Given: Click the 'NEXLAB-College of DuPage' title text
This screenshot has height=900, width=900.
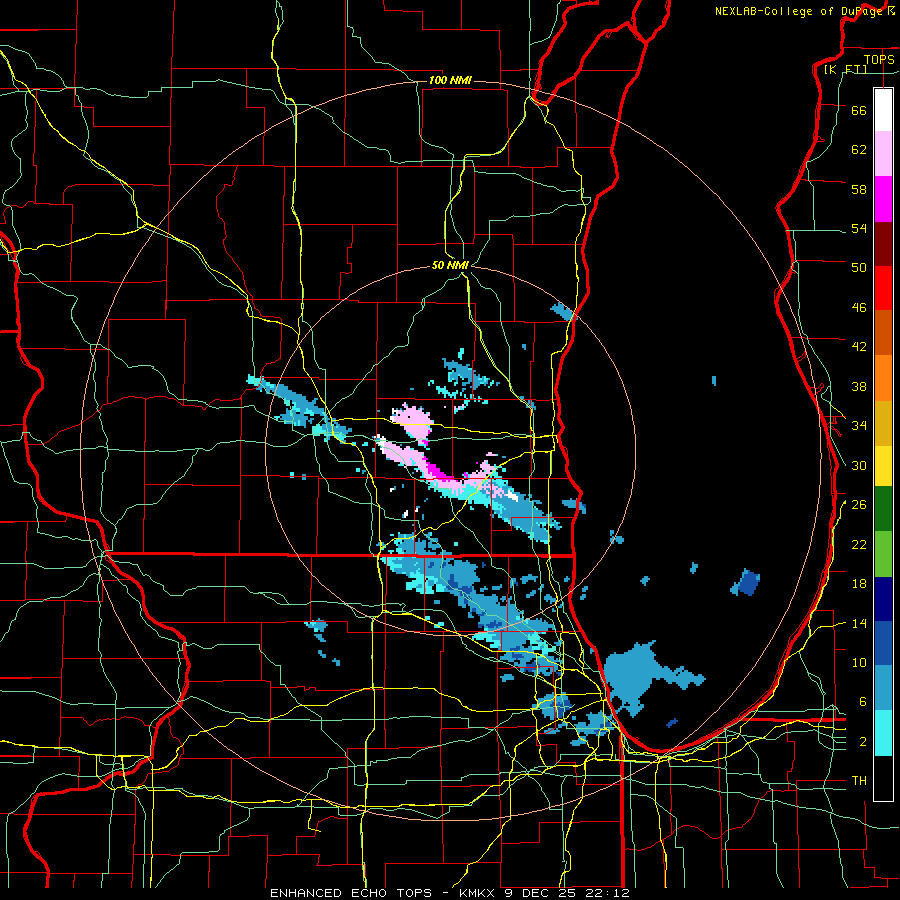Looking at the screenshot, I should tap(800, 11).
